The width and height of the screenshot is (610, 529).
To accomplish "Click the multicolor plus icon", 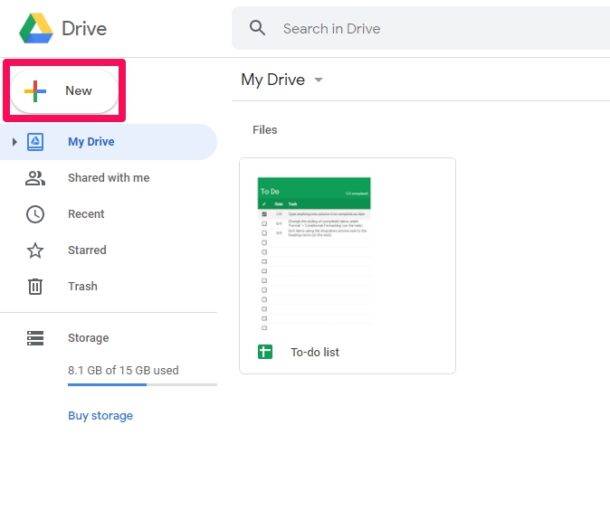I will click(35, 91).
